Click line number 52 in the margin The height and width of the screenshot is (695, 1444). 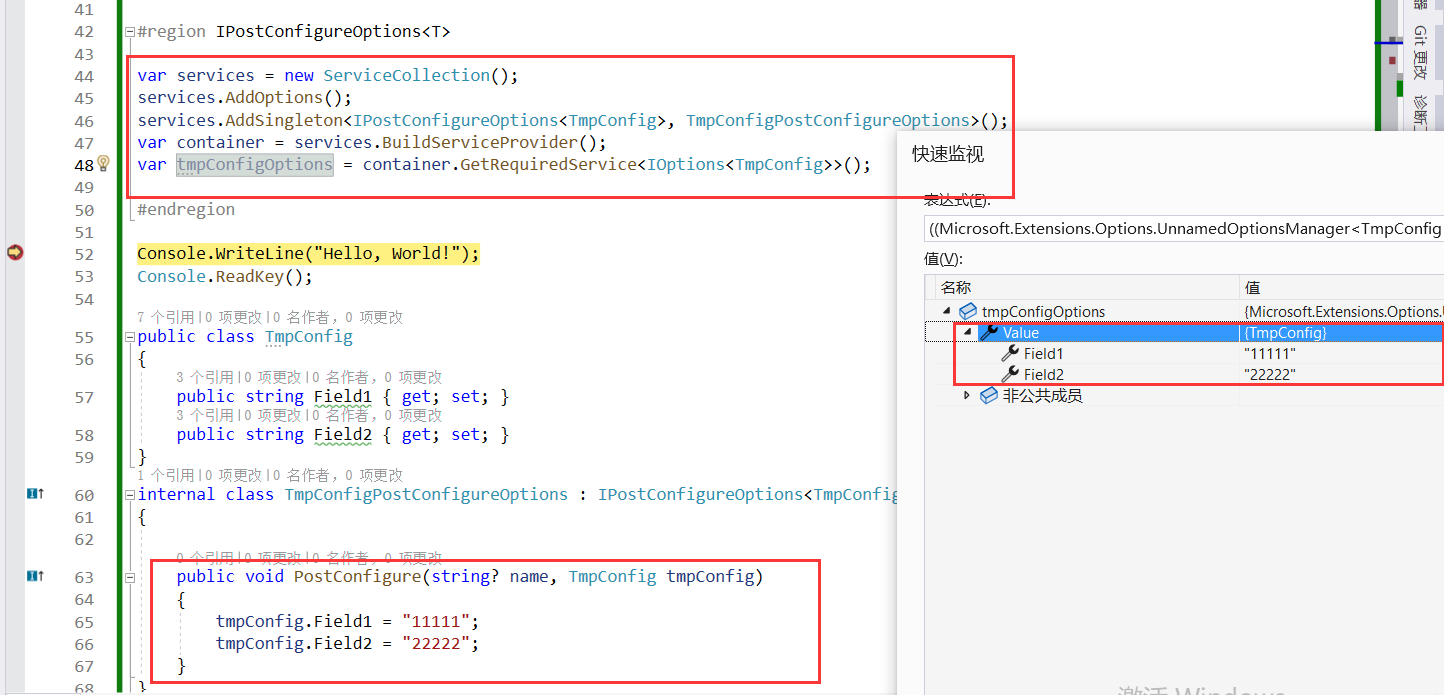[x=84, y=253]
